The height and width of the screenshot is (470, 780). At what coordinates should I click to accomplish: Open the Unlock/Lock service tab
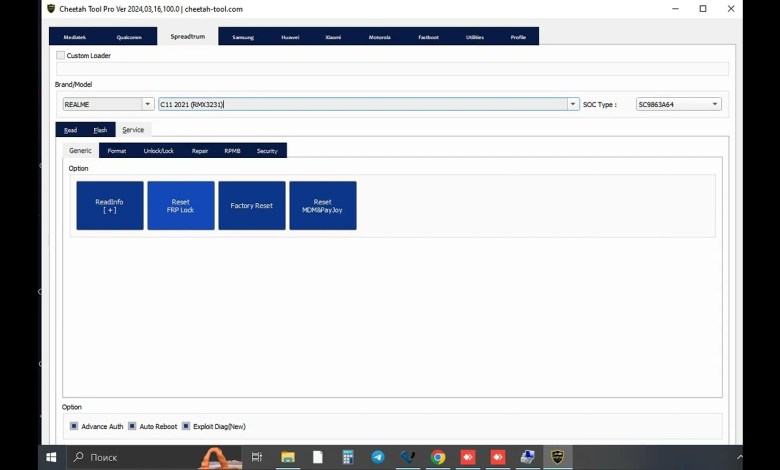159,151
